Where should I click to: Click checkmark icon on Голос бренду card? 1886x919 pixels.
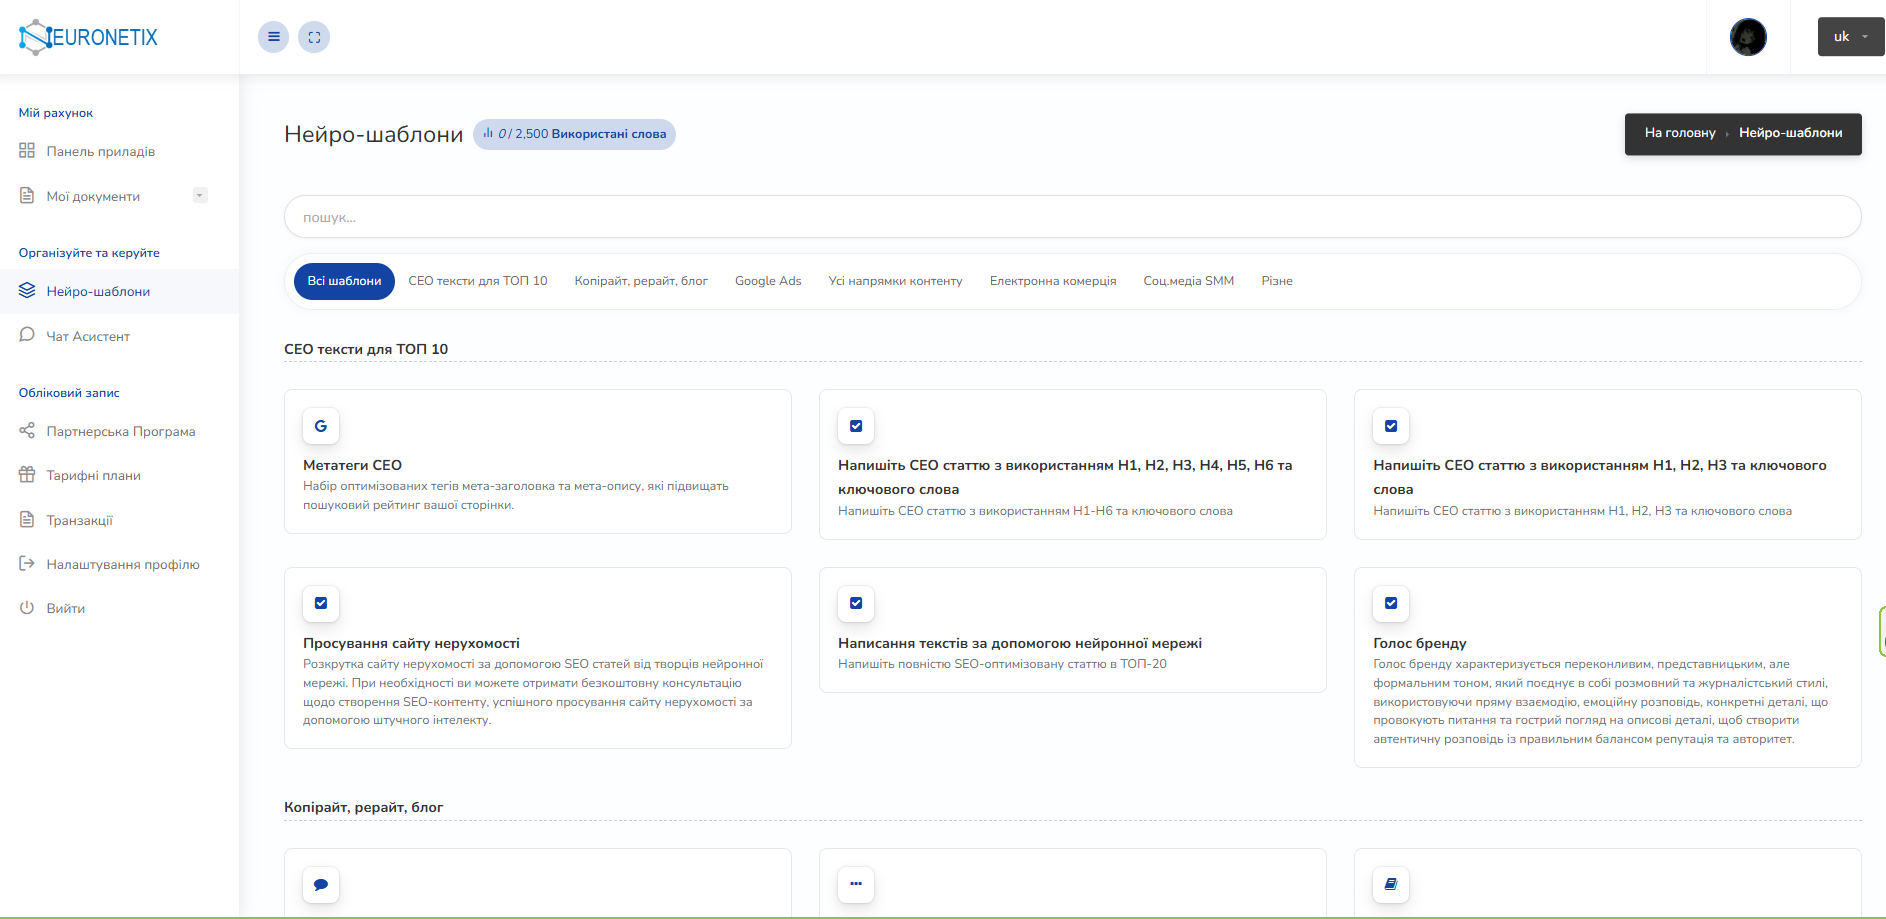pyautogui.click(x=1390, y=603)
